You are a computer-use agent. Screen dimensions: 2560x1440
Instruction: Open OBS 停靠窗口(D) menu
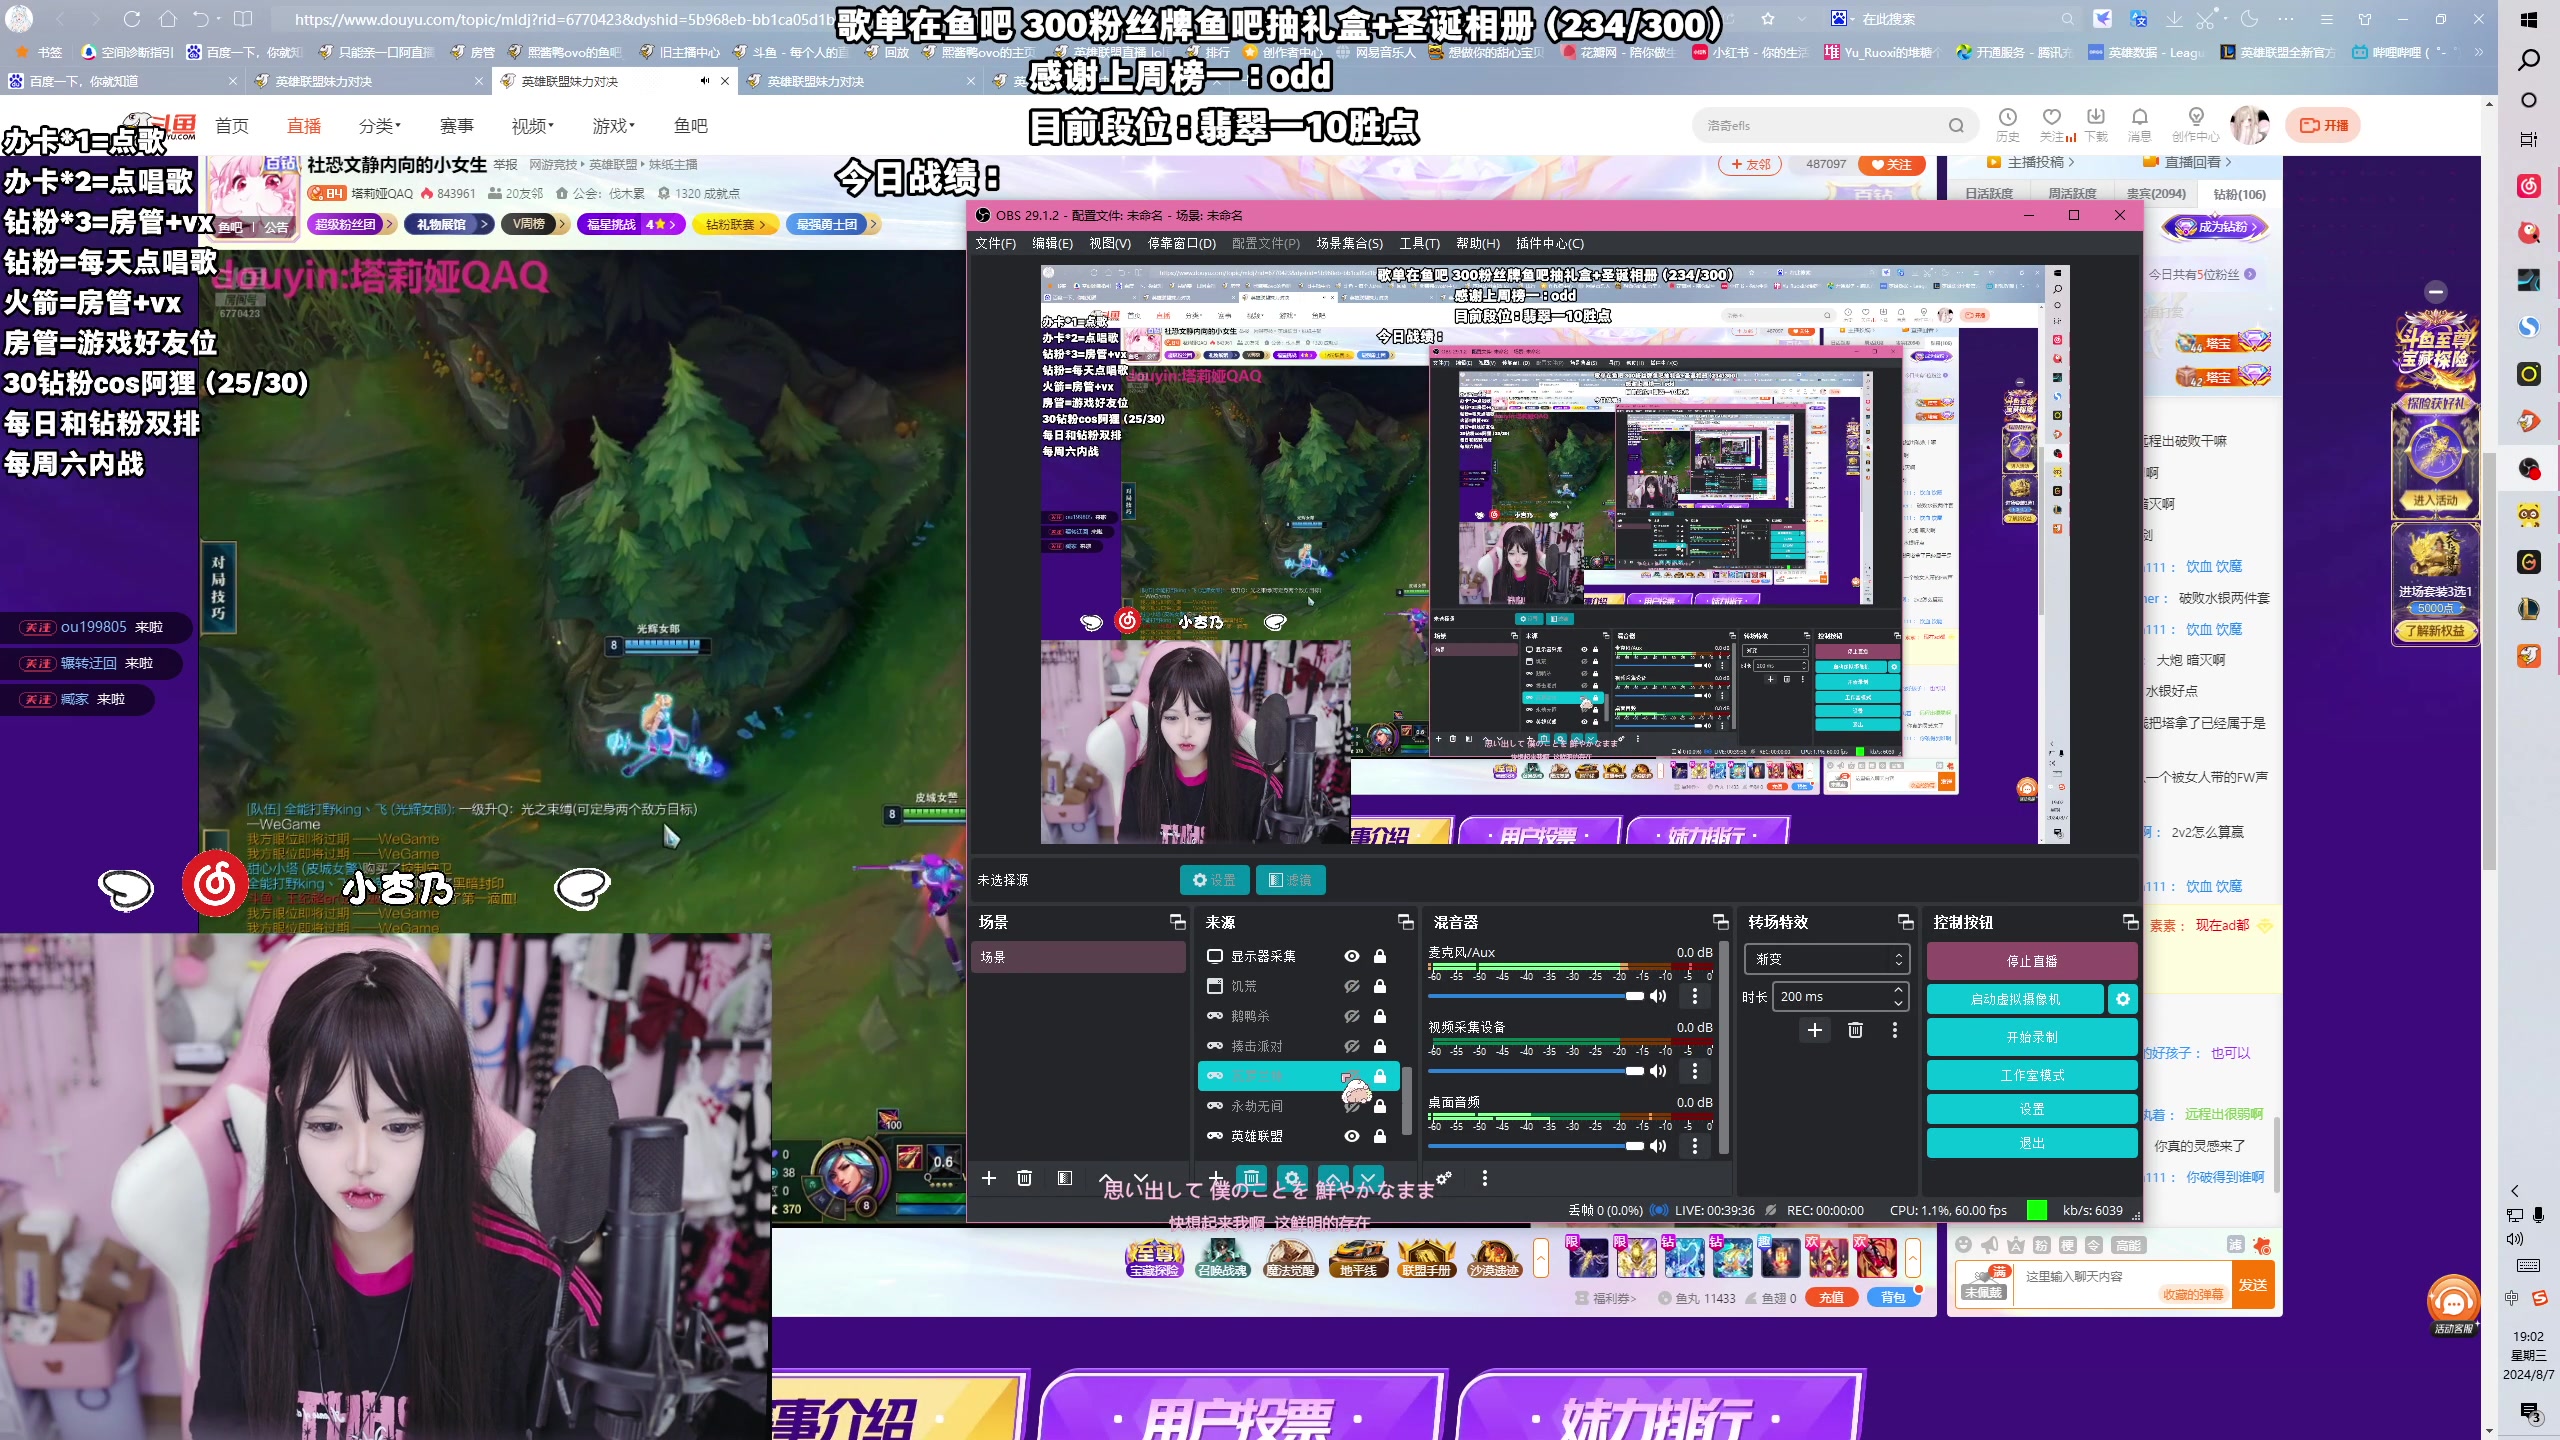coord(1181,243)
